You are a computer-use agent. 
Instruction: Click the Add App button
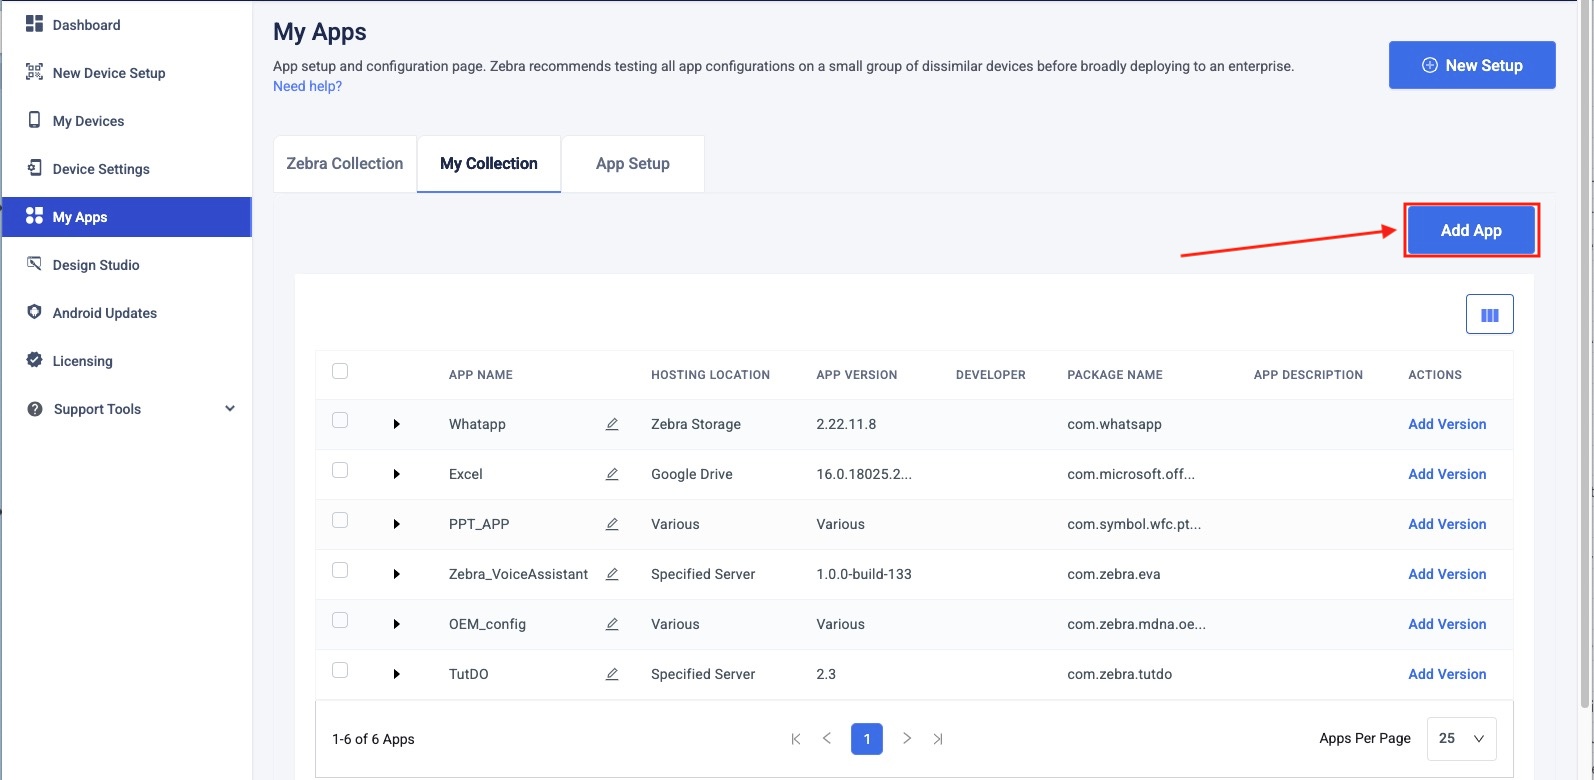1470,231
